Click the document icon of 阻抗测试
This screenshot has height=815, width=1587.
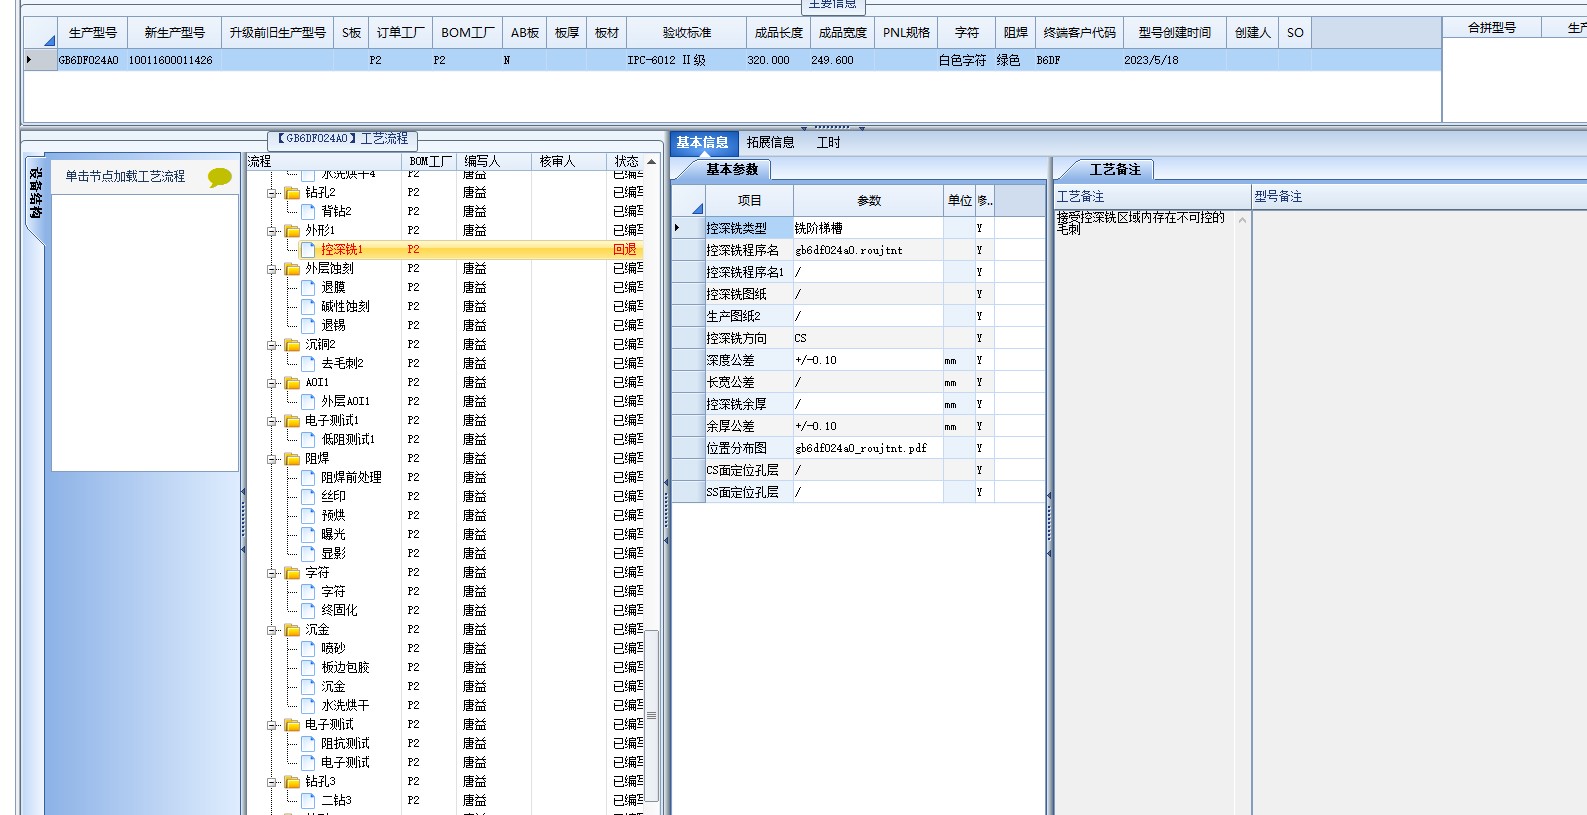point(308,743)
